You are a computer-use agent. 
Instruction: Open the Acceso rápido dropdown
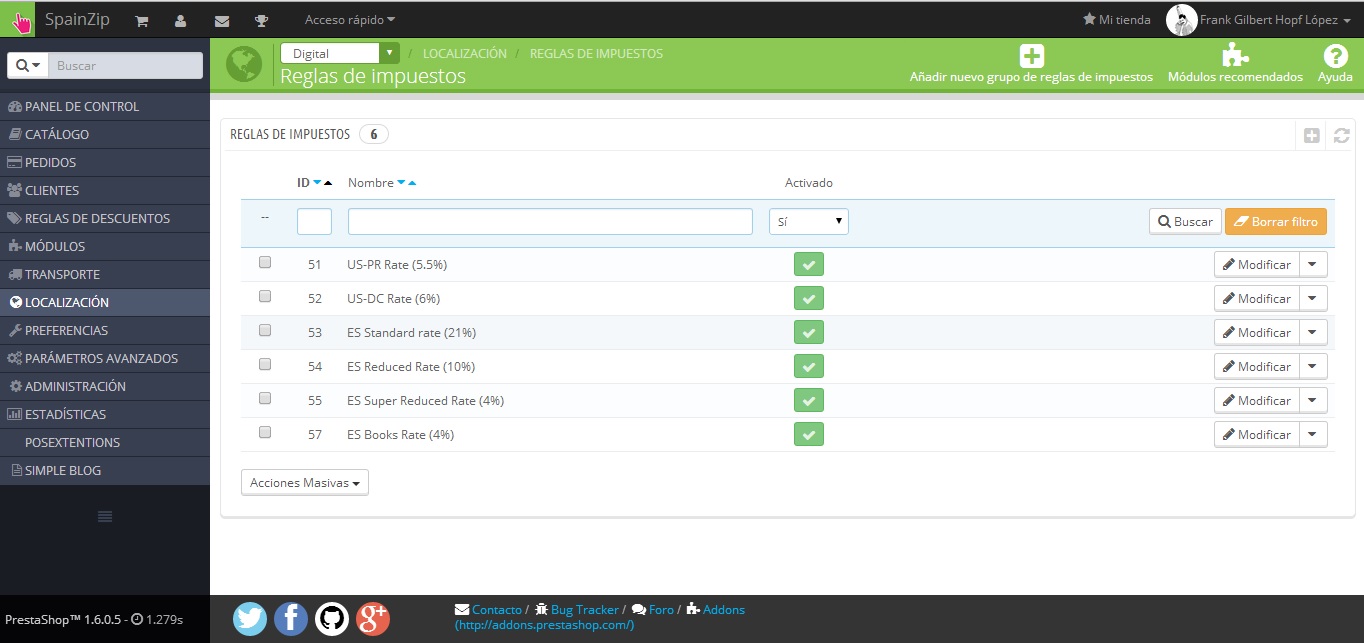[x=349, y=20]
